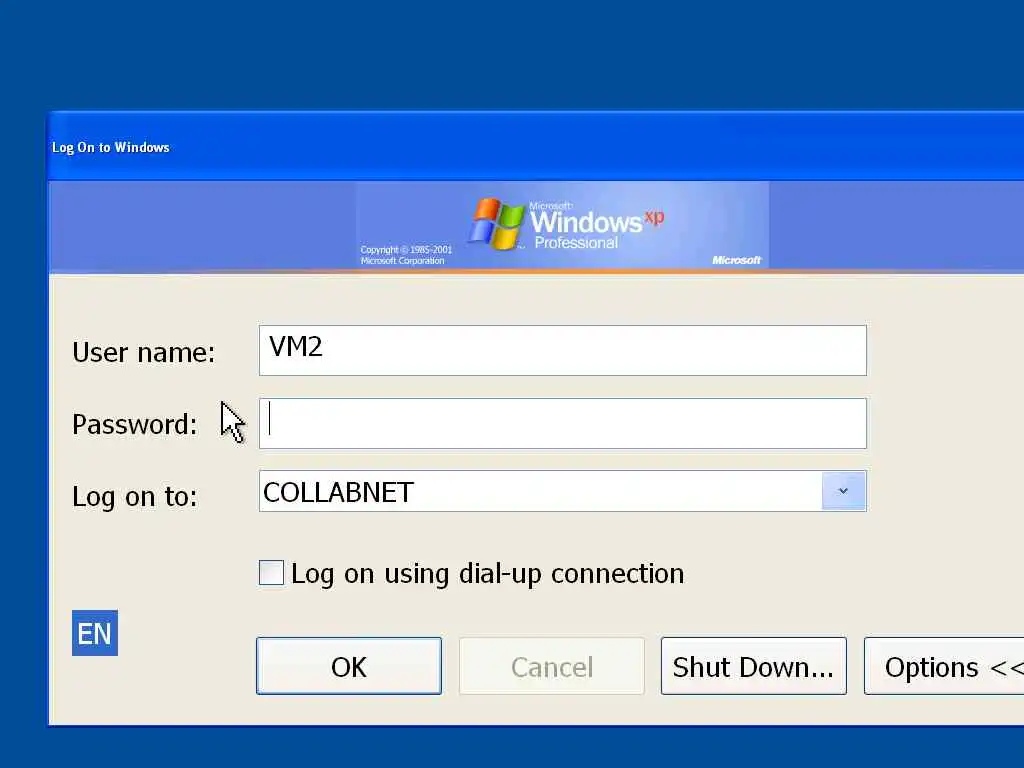
Task: Click the Windows XP Professional logo banner
Action: pos(562,225)
